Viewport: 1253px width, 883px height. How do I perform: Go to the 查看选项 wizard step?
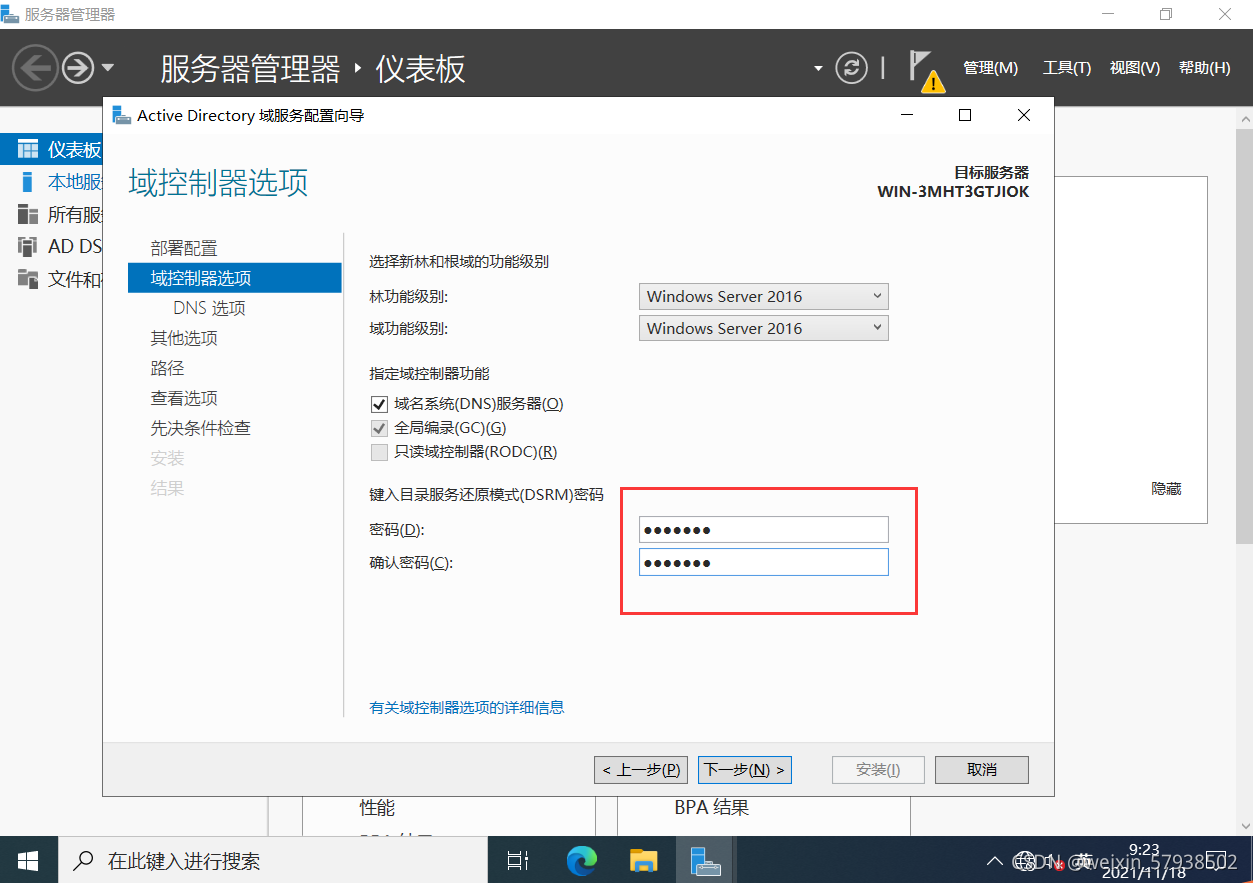point(184,398)
